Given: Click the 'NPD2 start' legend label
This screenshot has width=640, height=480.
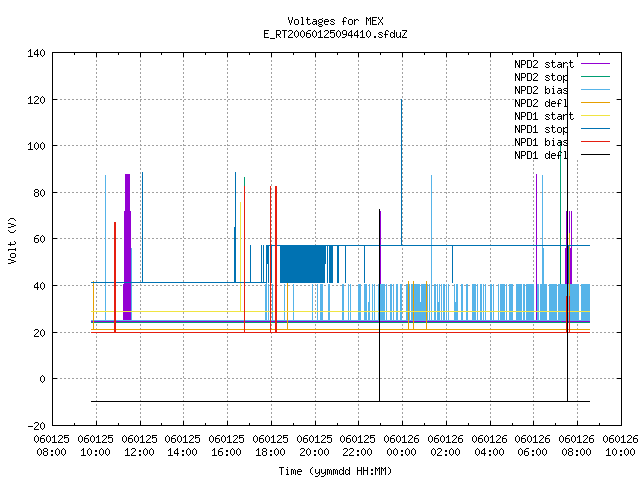Looking at the screenshot, I should [x=544, y=64].
